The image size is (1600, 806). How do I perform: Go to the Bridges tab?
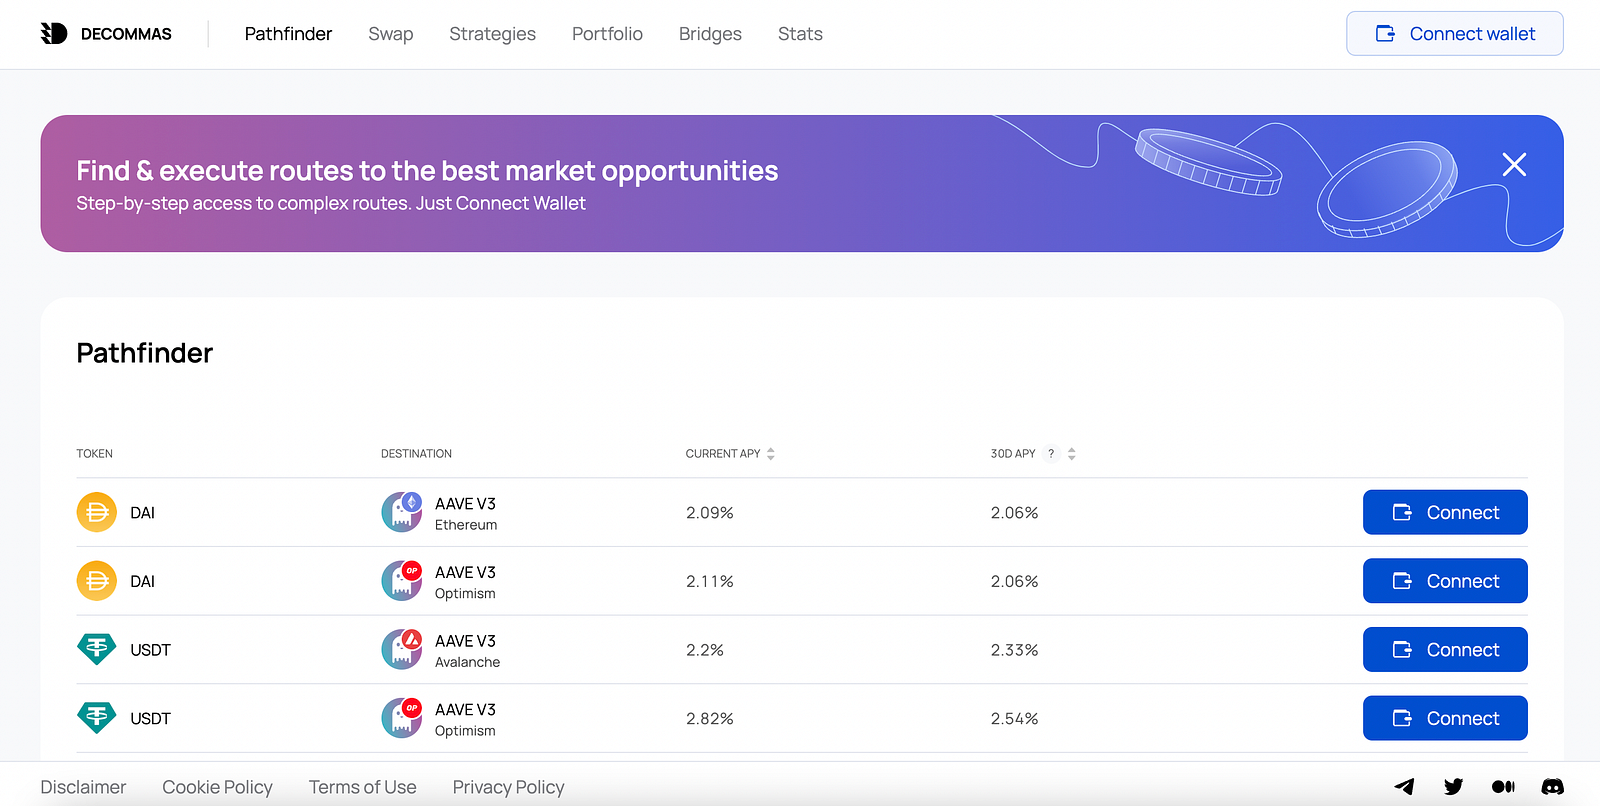[x=710, y=34]
